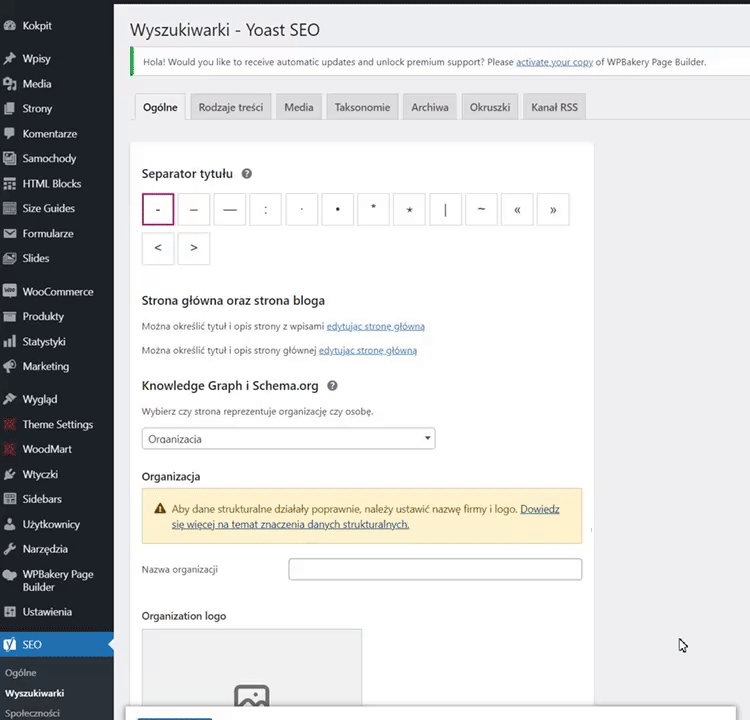Open the Media settings tab

299,107
